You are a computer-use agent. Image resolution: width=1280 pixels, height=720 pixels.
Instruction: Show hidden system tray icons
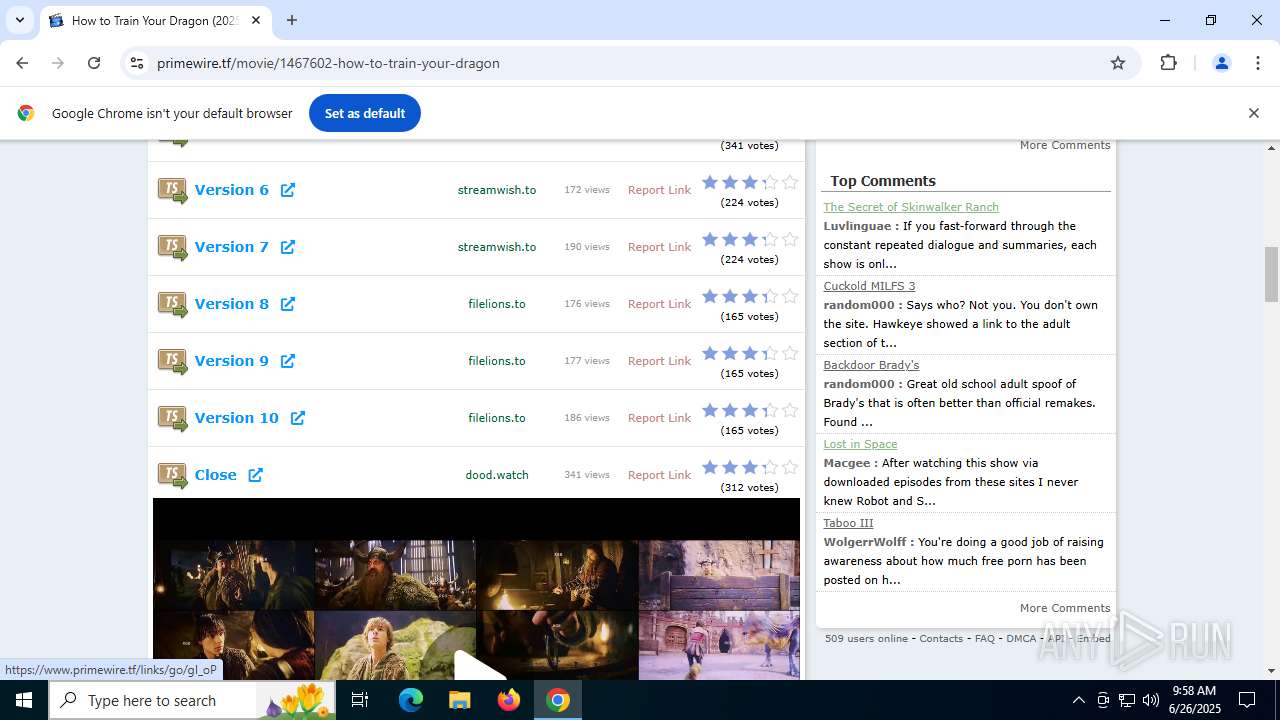tap(1078, 700)
